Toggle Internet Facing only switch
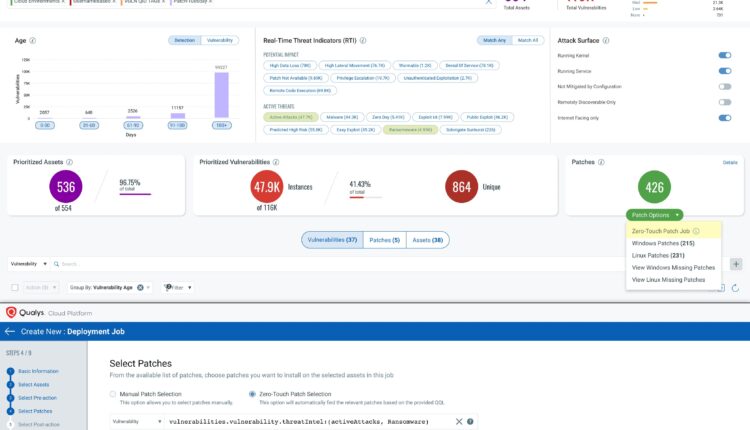 [x=725, y=118]
